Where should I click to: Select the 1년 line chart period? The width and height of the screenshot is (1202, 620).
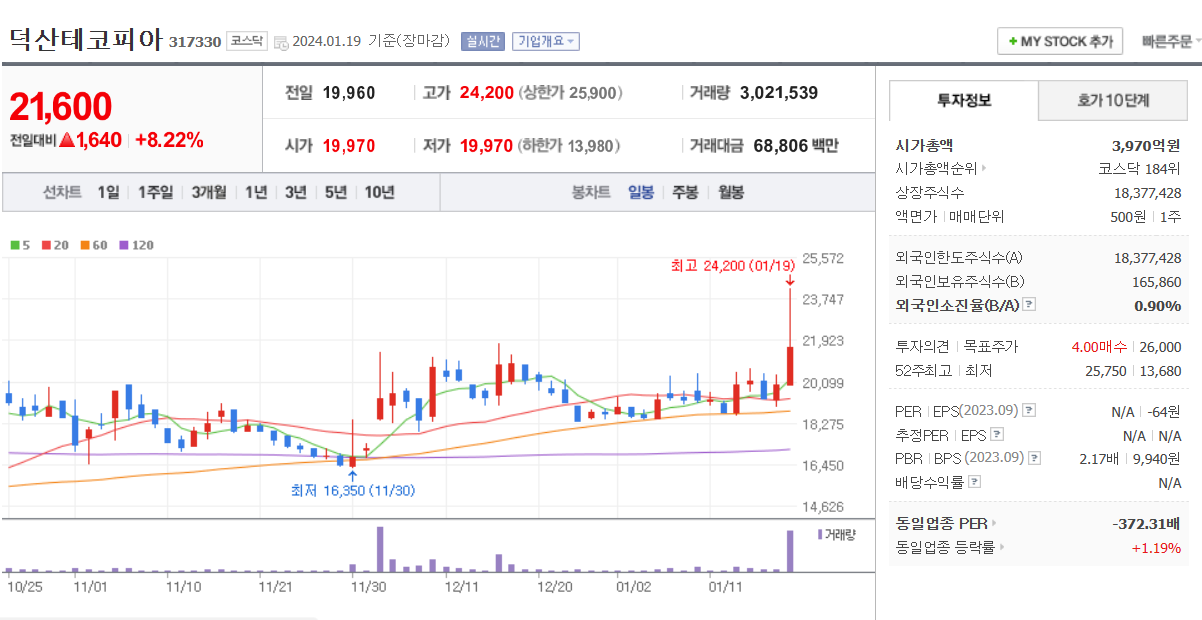256,192
